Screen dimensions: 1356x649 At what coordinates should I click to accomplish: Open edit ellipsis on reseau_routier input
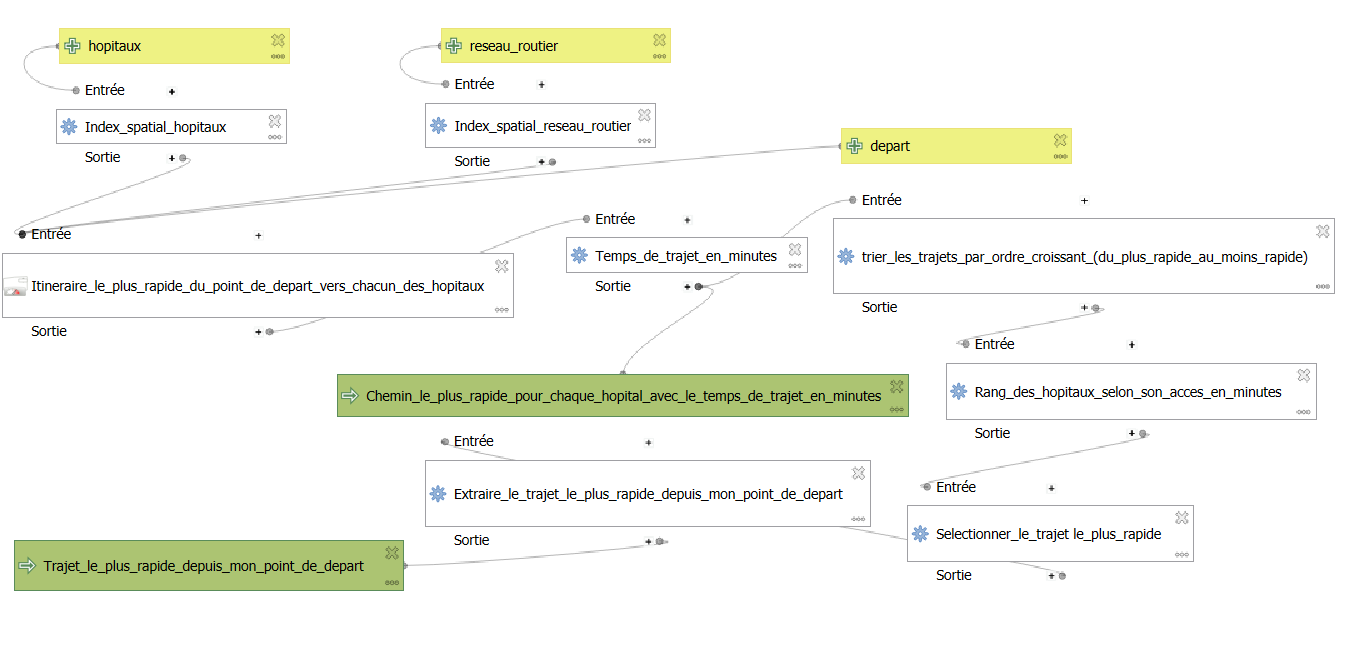click(660, 57)
